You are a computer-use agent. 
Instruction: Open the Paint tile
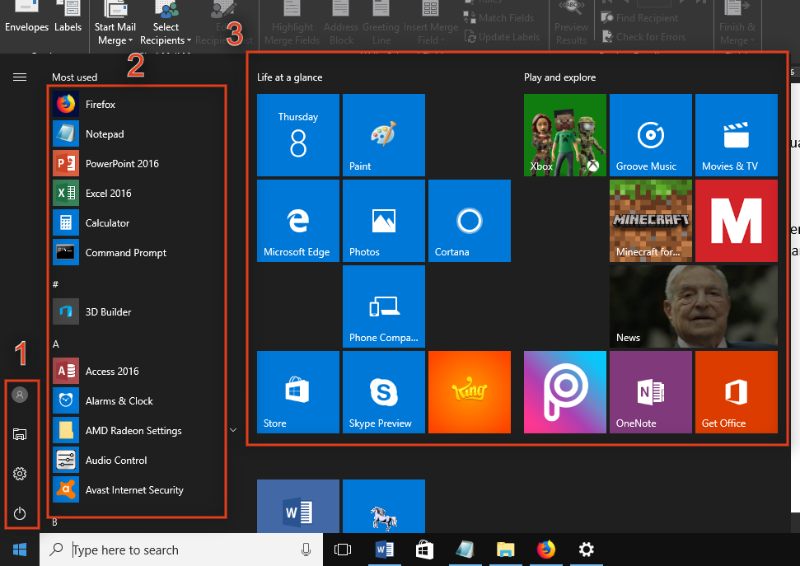[384, 135]
